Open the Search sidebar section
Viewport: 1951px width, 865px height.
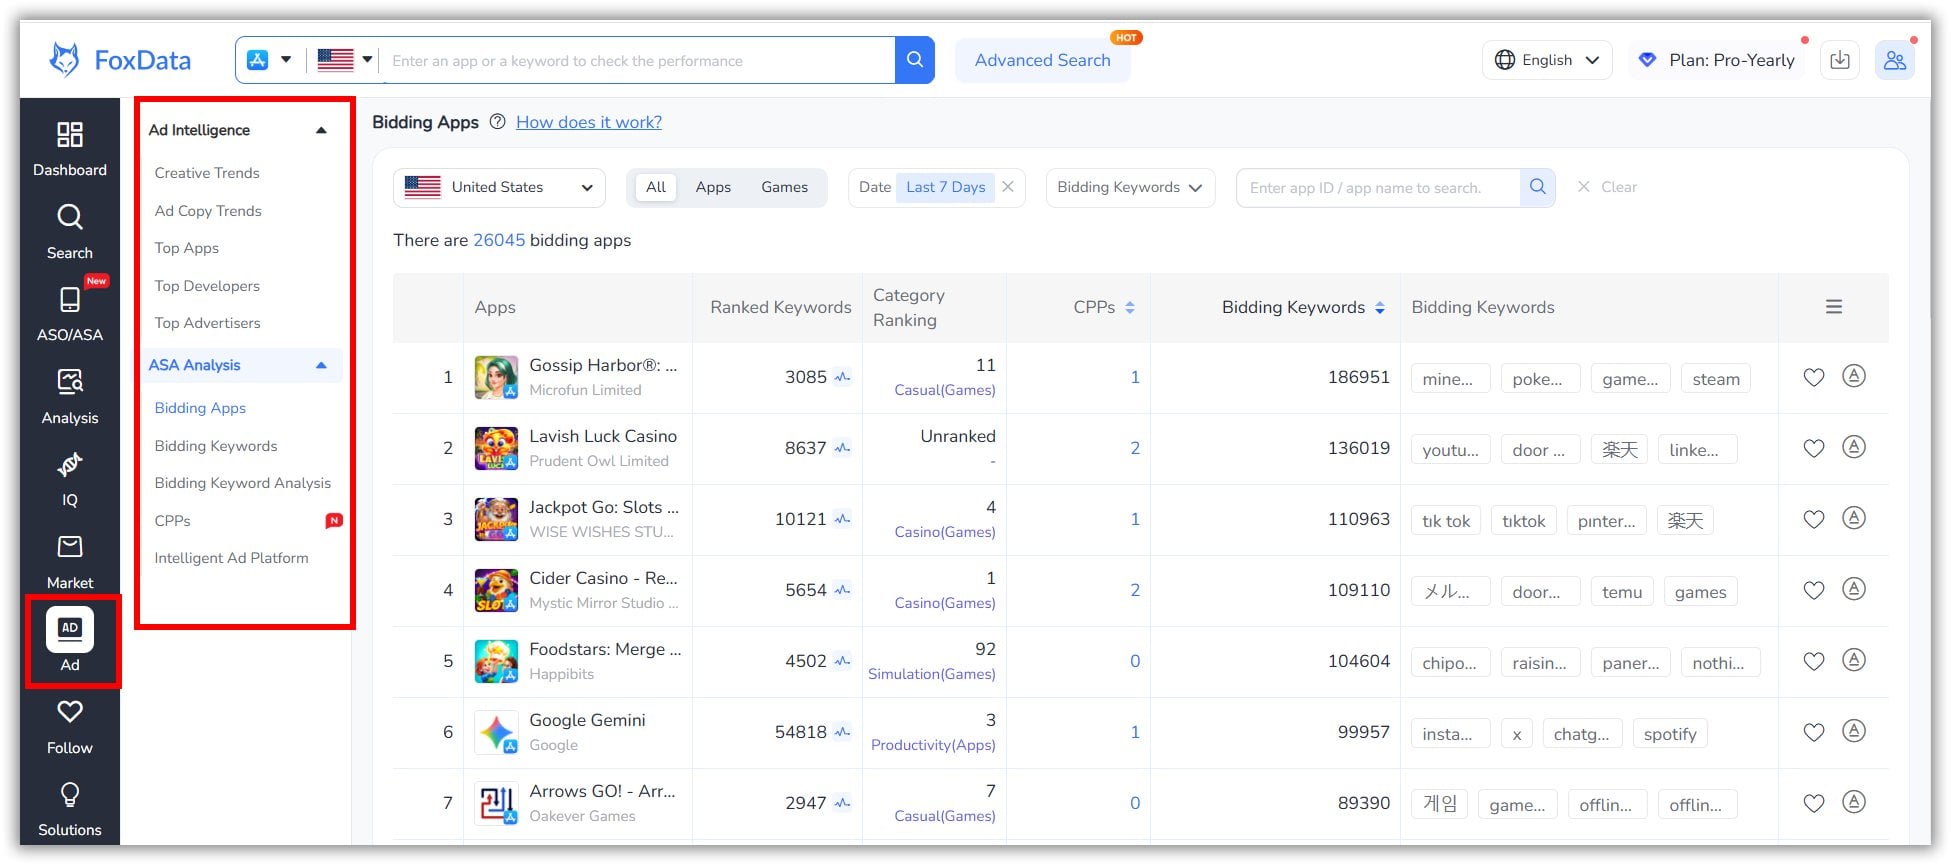pyautogui.click(x=69, y=231)
